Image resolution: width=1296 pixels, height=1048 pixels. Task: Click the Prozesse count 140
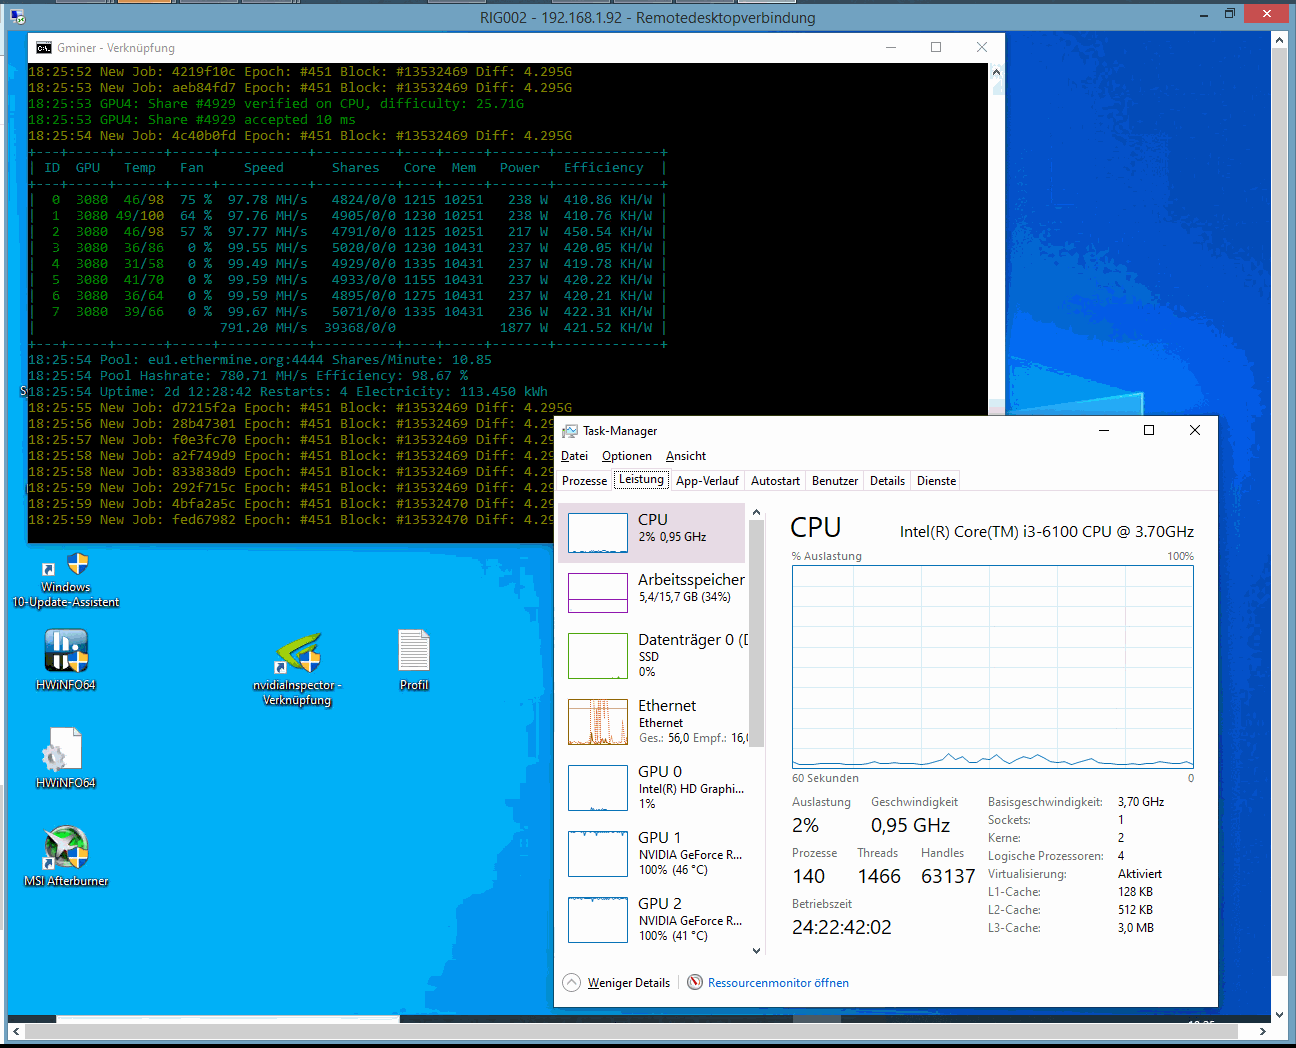(808, 876)
